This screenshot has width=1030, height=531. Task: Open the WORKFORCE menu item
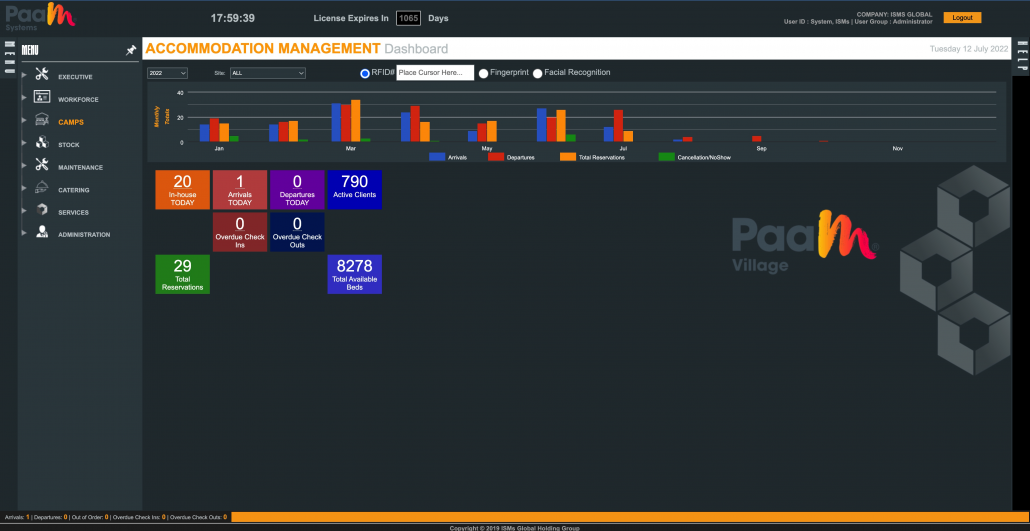coord(78,100)
